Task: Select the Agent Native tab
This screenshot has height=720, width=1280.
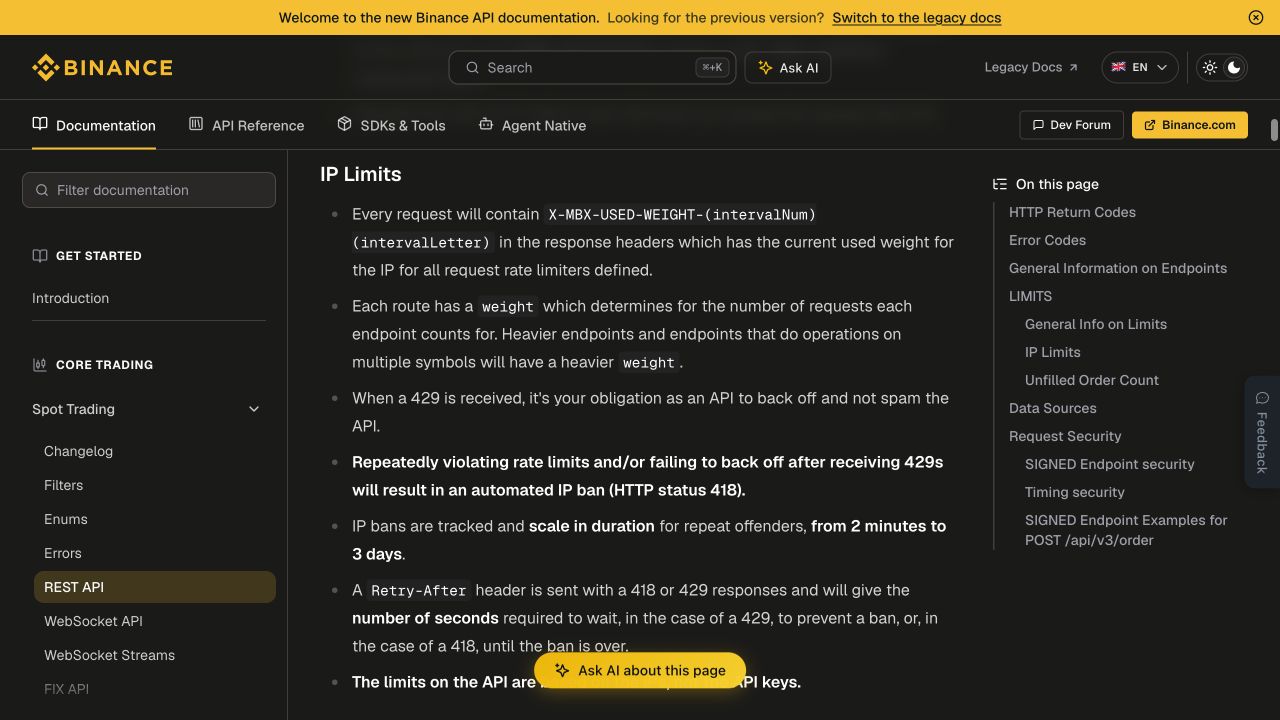Action: [x=532, y=125]
